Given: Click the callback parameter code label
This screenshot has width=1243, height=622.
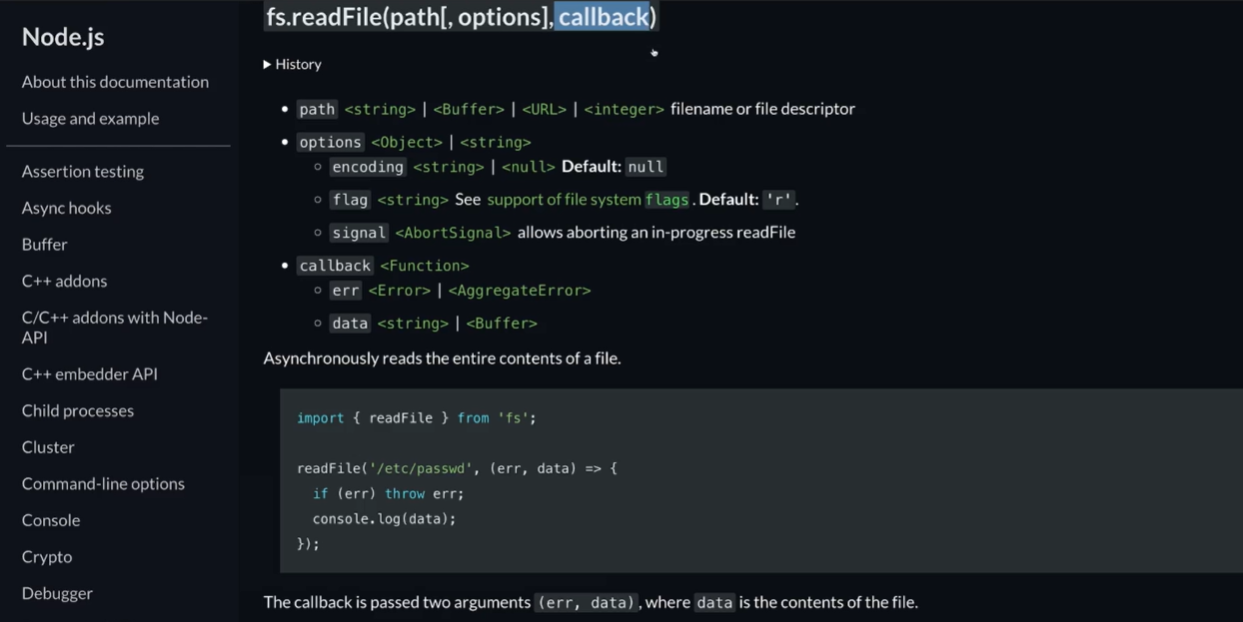Looking at the screenshot, I should coord(335,266).
